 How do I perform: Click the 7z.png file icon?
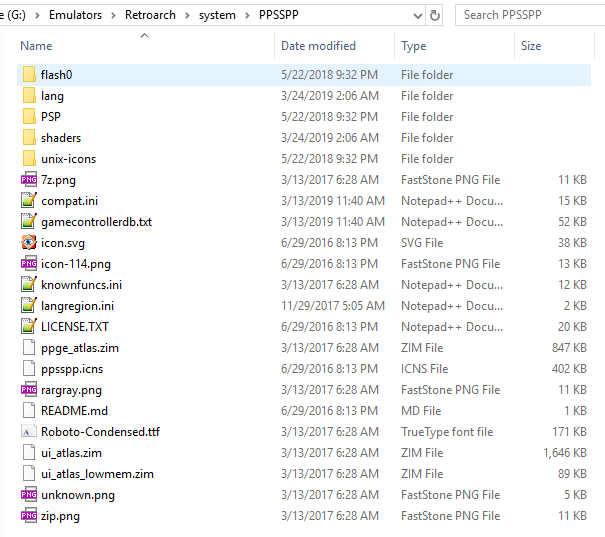29,179
